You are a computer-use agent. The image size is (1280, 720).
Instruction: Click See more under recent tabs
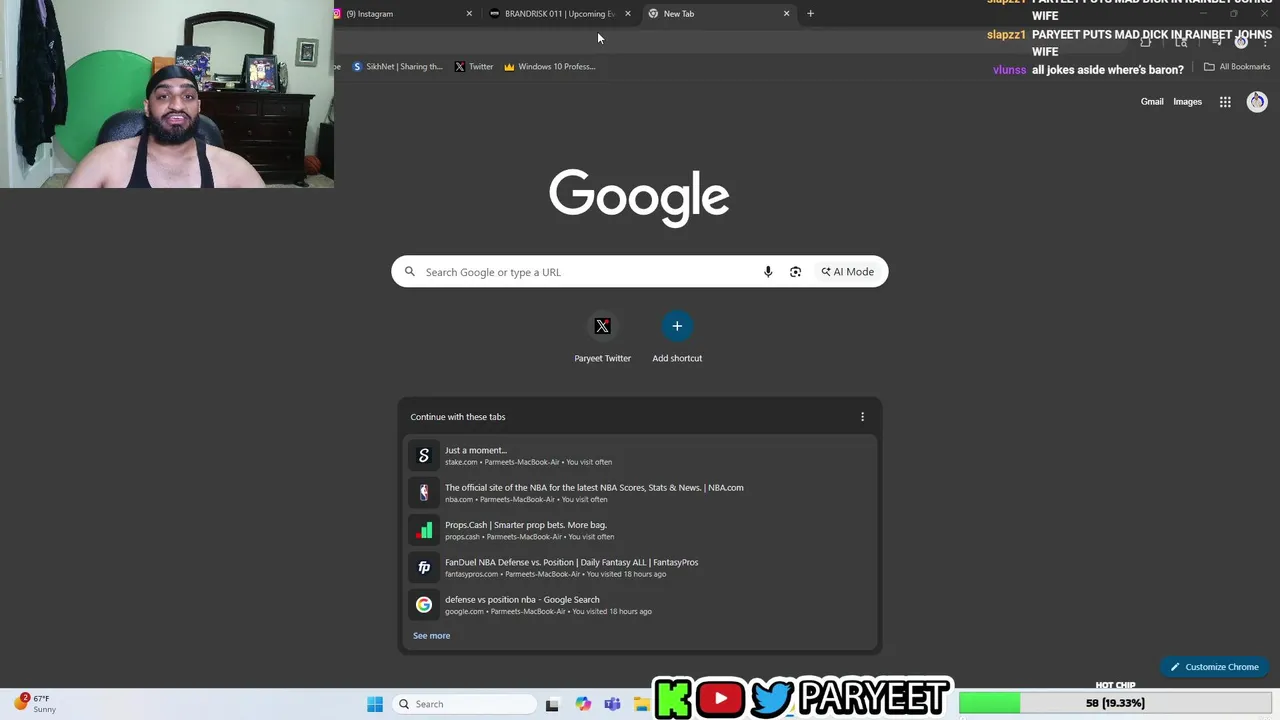coord(431,636)
